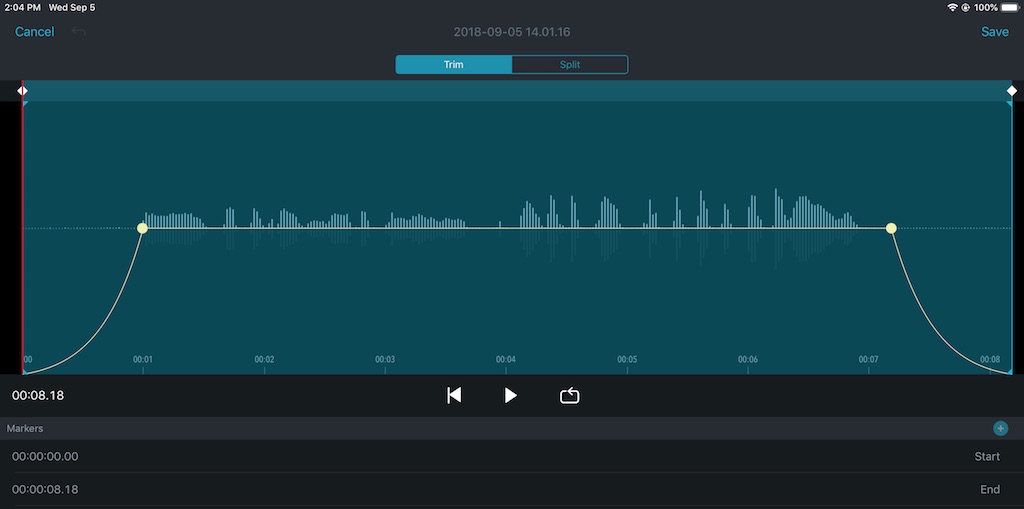This screenshot has width=1024, height=509.
Task: Click the 00:02 timeline tick
Action: 264,360
